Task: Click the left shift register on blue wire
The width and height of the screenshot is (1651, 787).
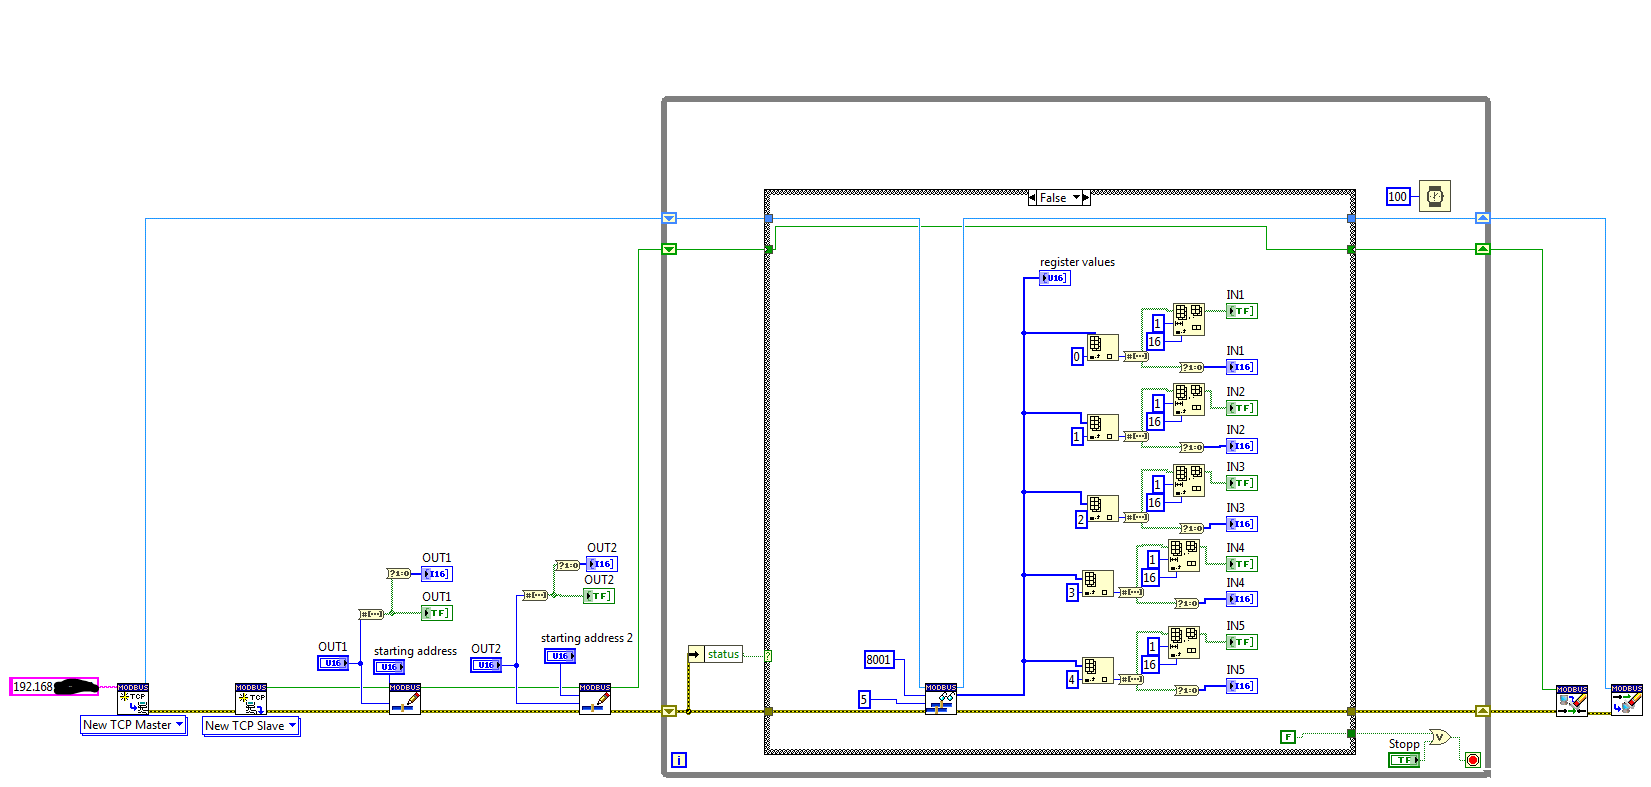Action: point(670,218)
